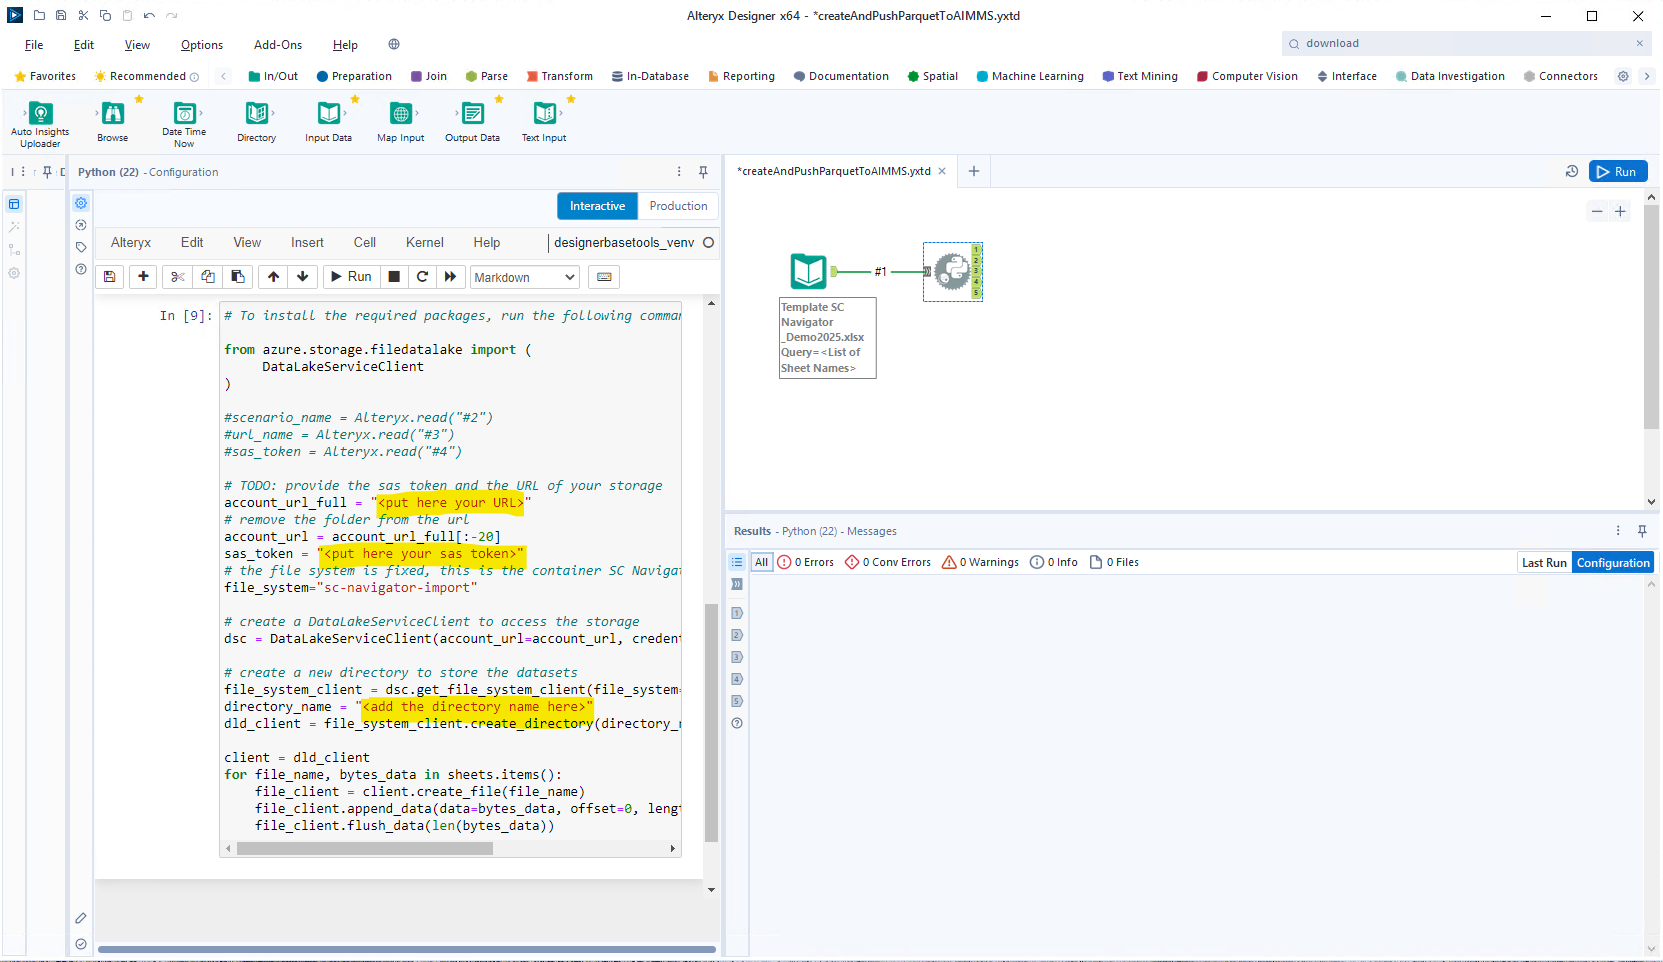Insert a cell below with plus button
Viewport: 1663px width, 962px height.
point(144,277)
